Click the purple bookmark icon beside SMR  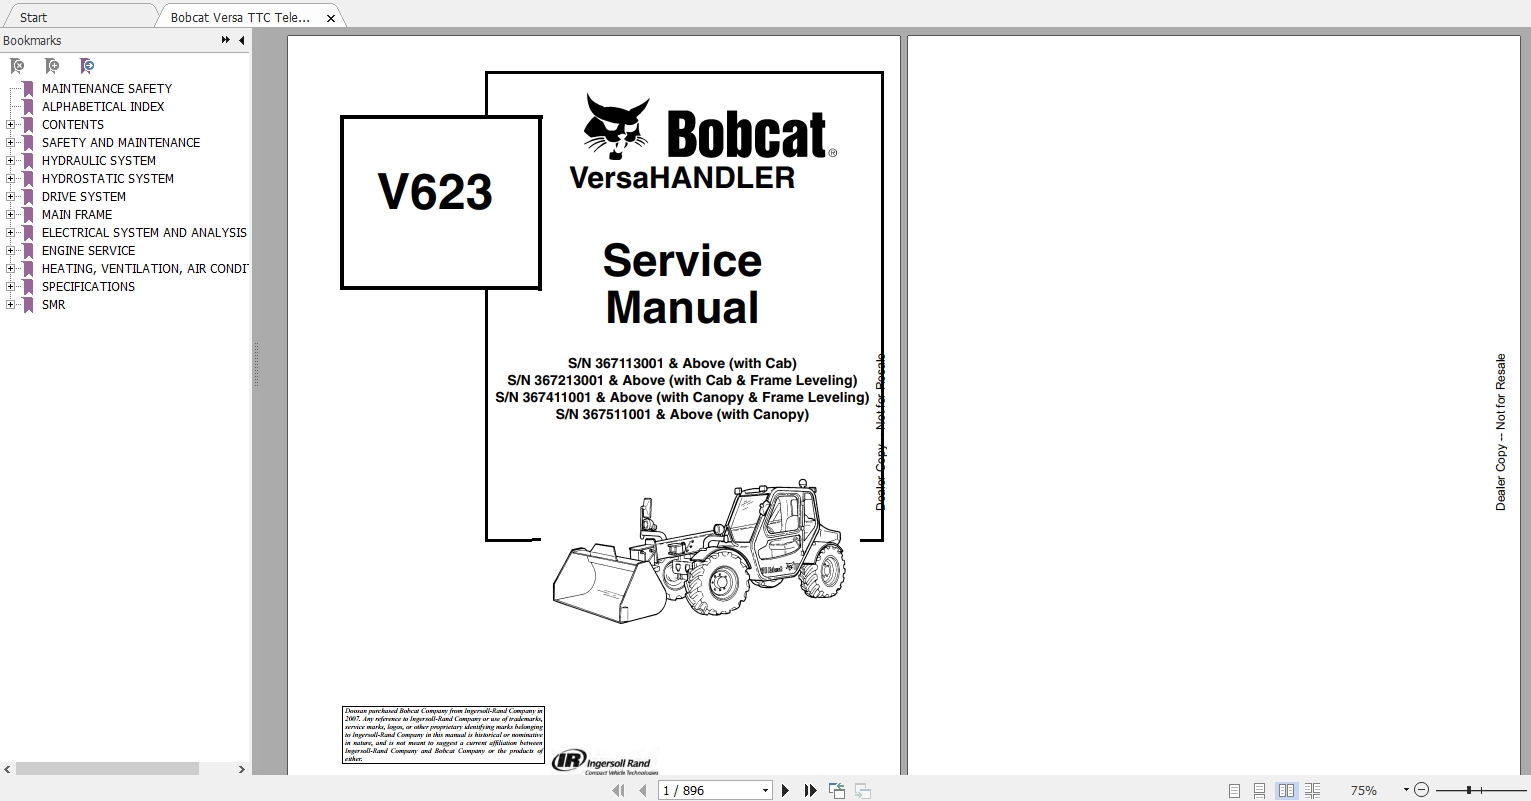(28, 305)
